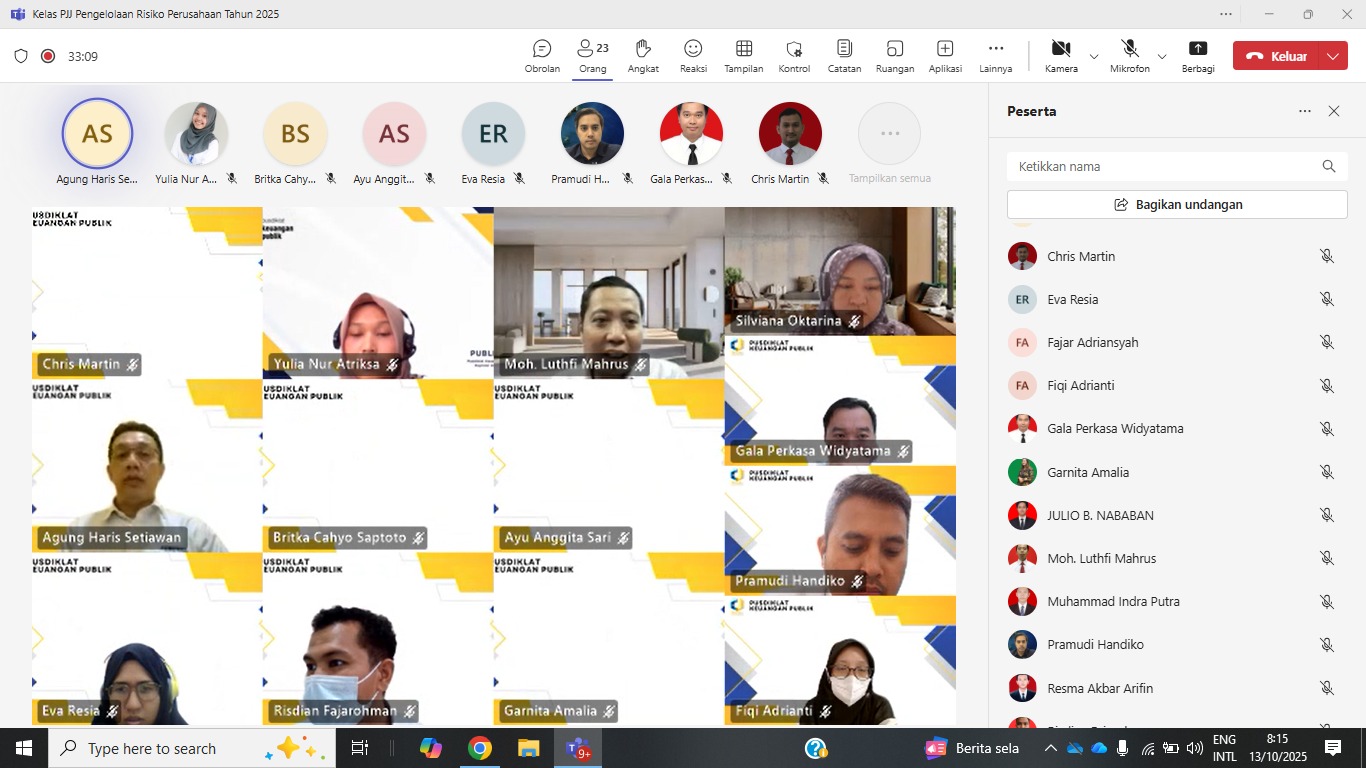Raise hand with the Angkat icon
Image resolution: width=1366 pixels, height=768 pixels.
point(643,56)
